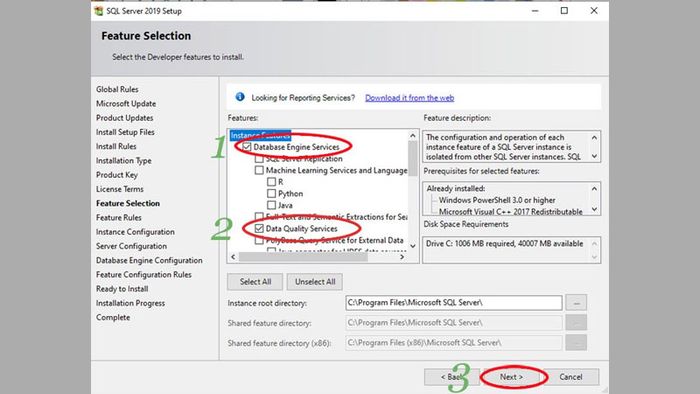Browse for the instance root directory
The image size is (700, 394).
pos(576,303)
